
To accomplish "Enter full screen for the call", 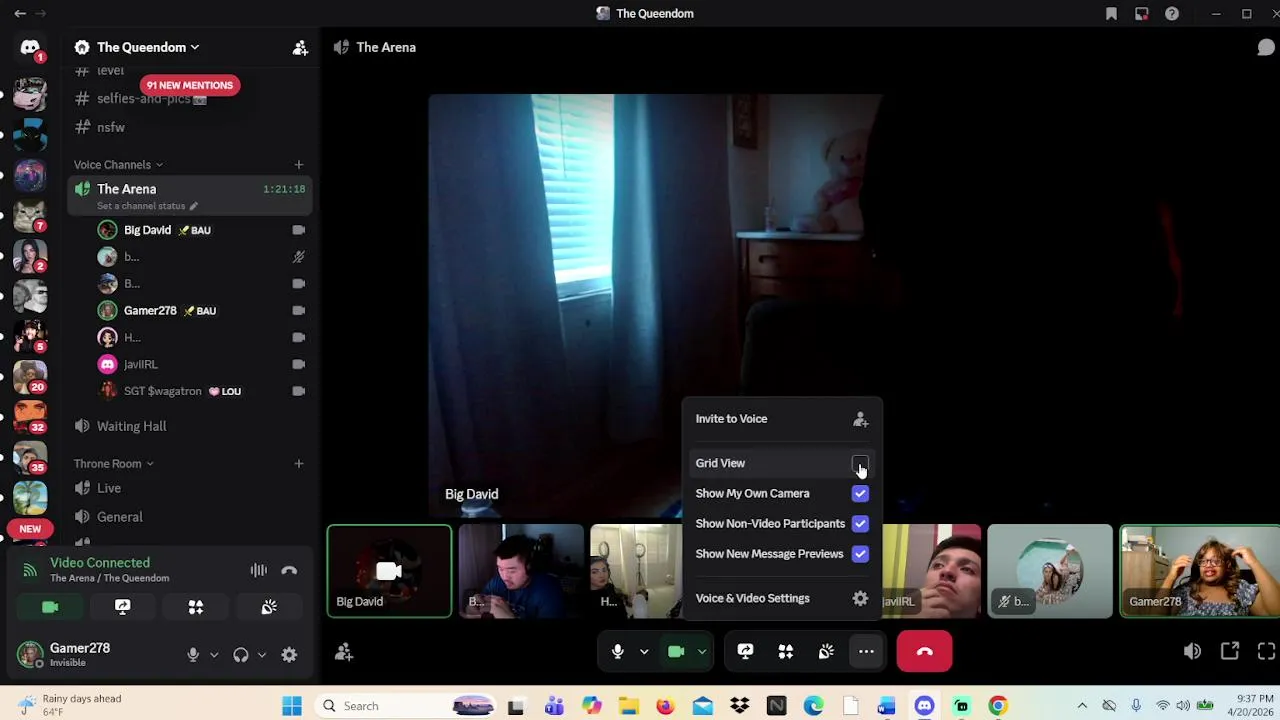I will point(1266,651).
